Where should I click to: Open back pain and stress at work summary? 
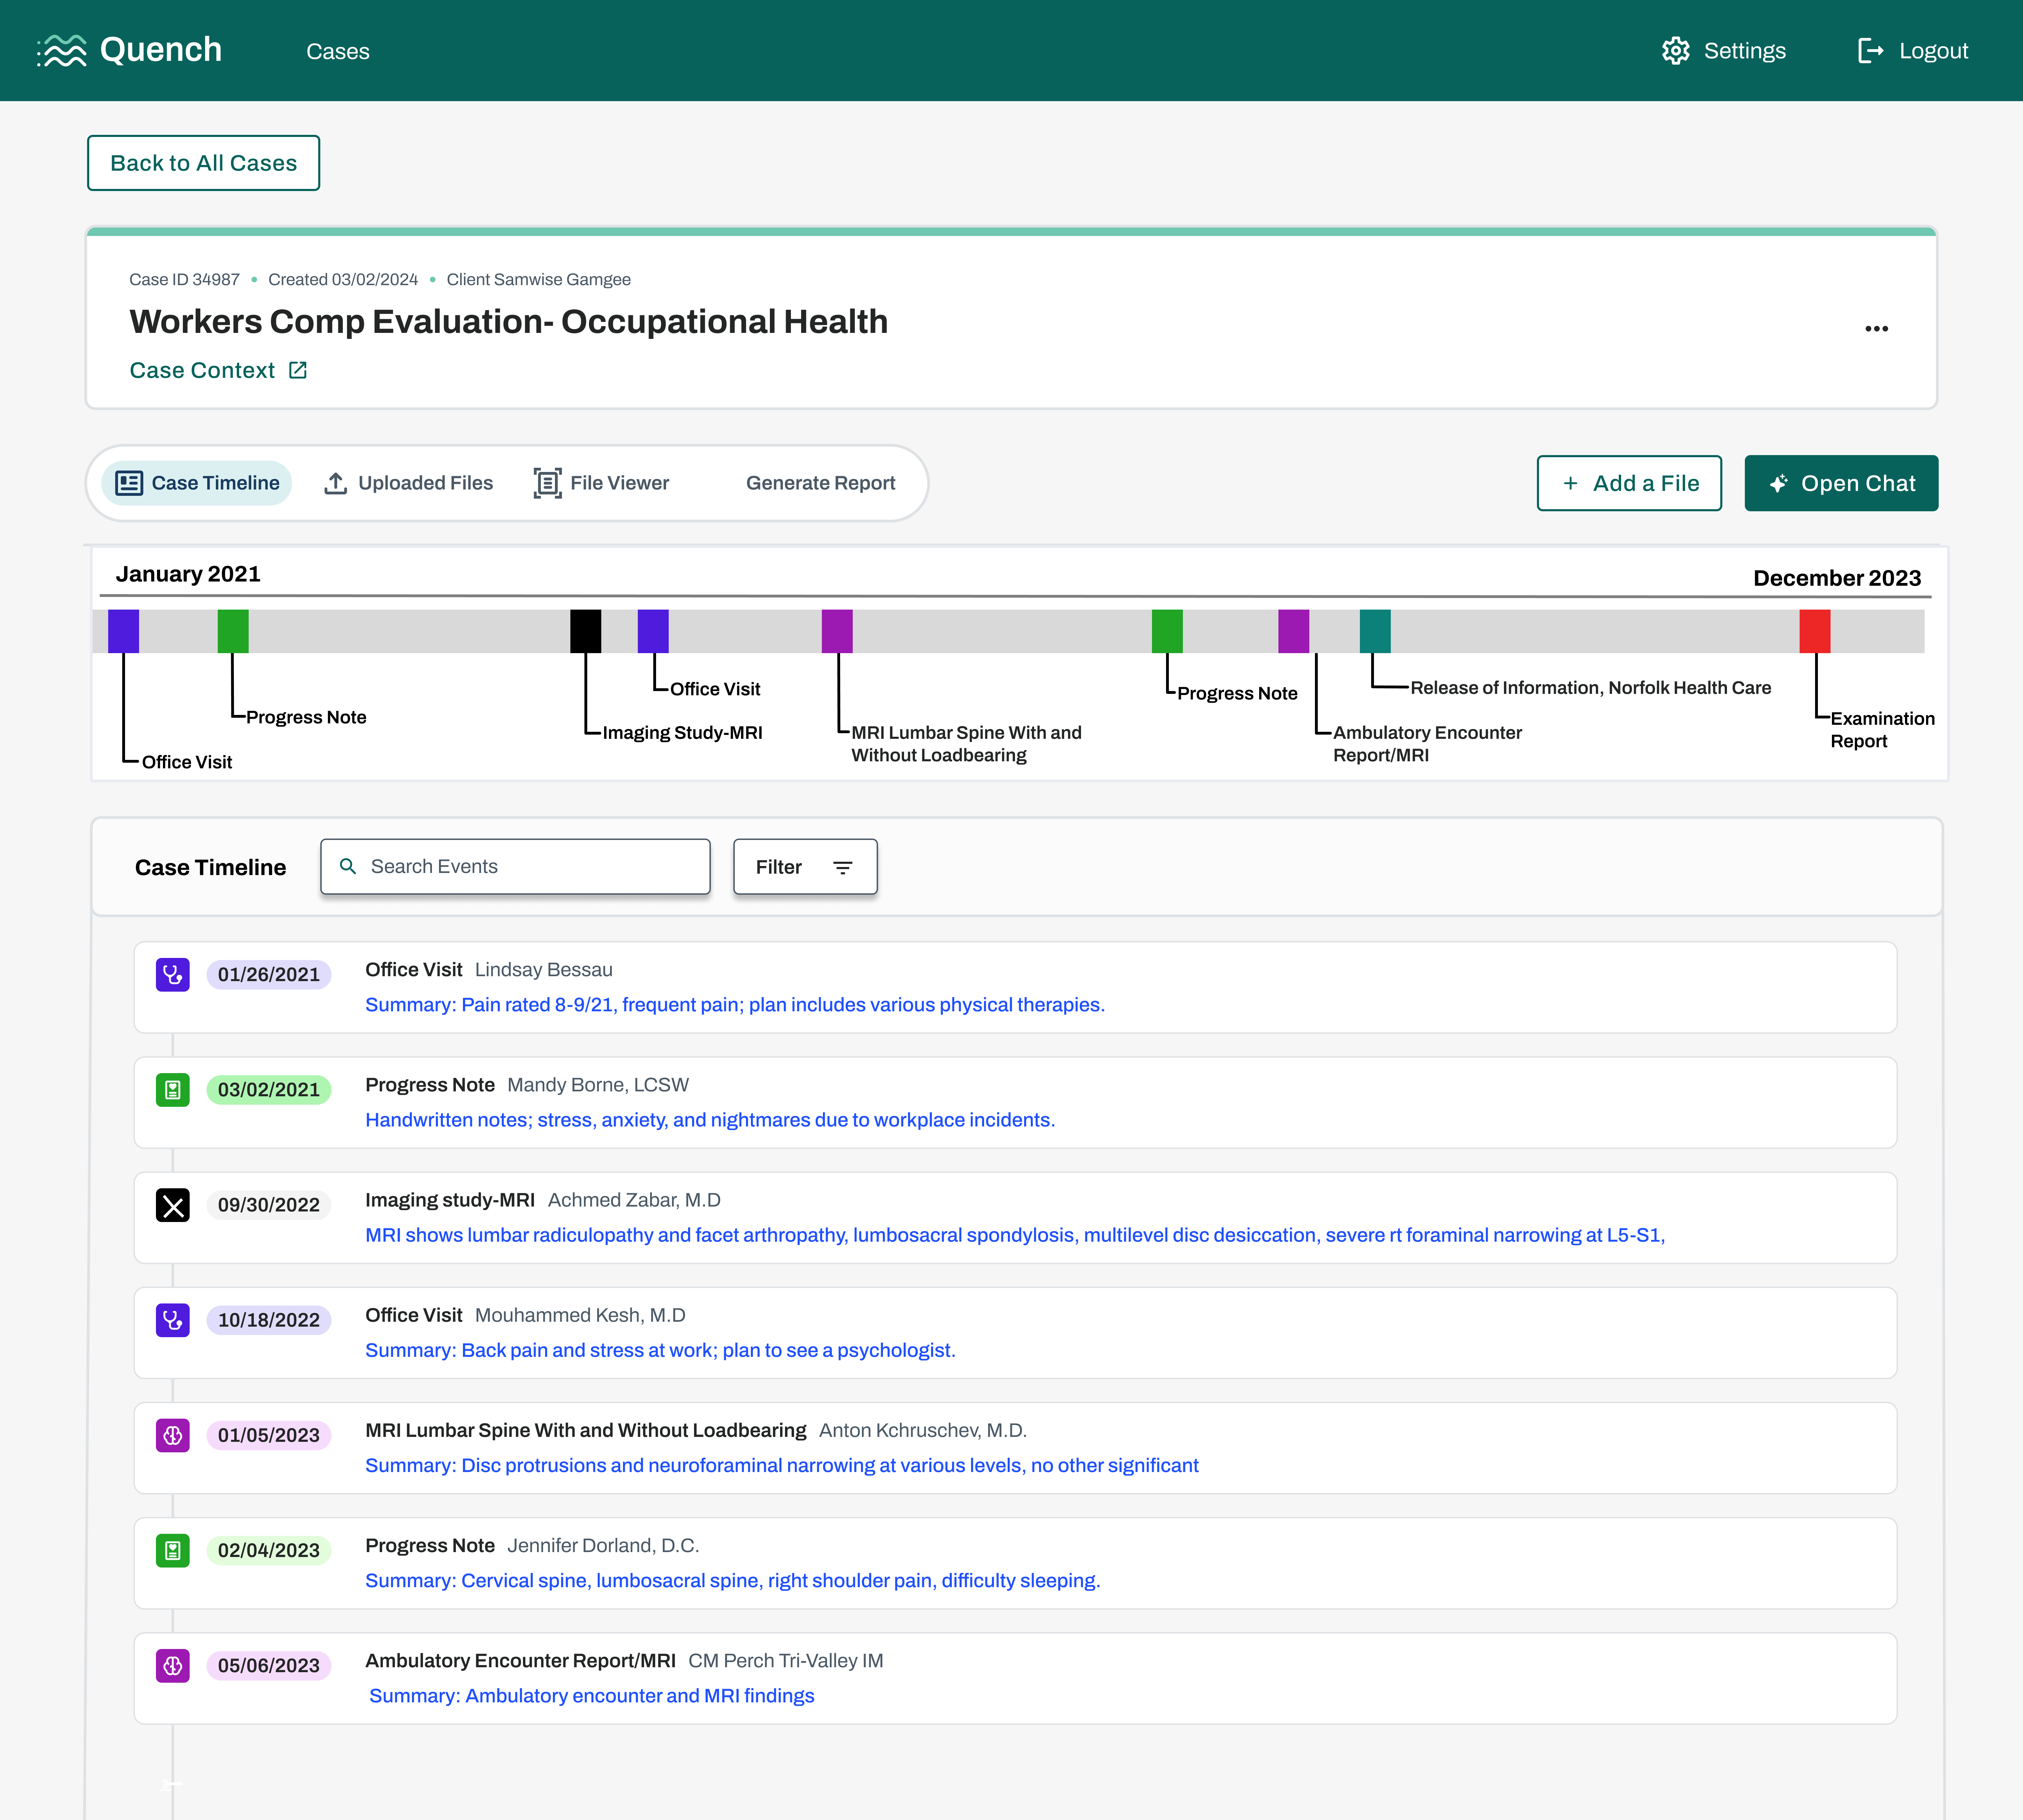tap(660, 1350)
